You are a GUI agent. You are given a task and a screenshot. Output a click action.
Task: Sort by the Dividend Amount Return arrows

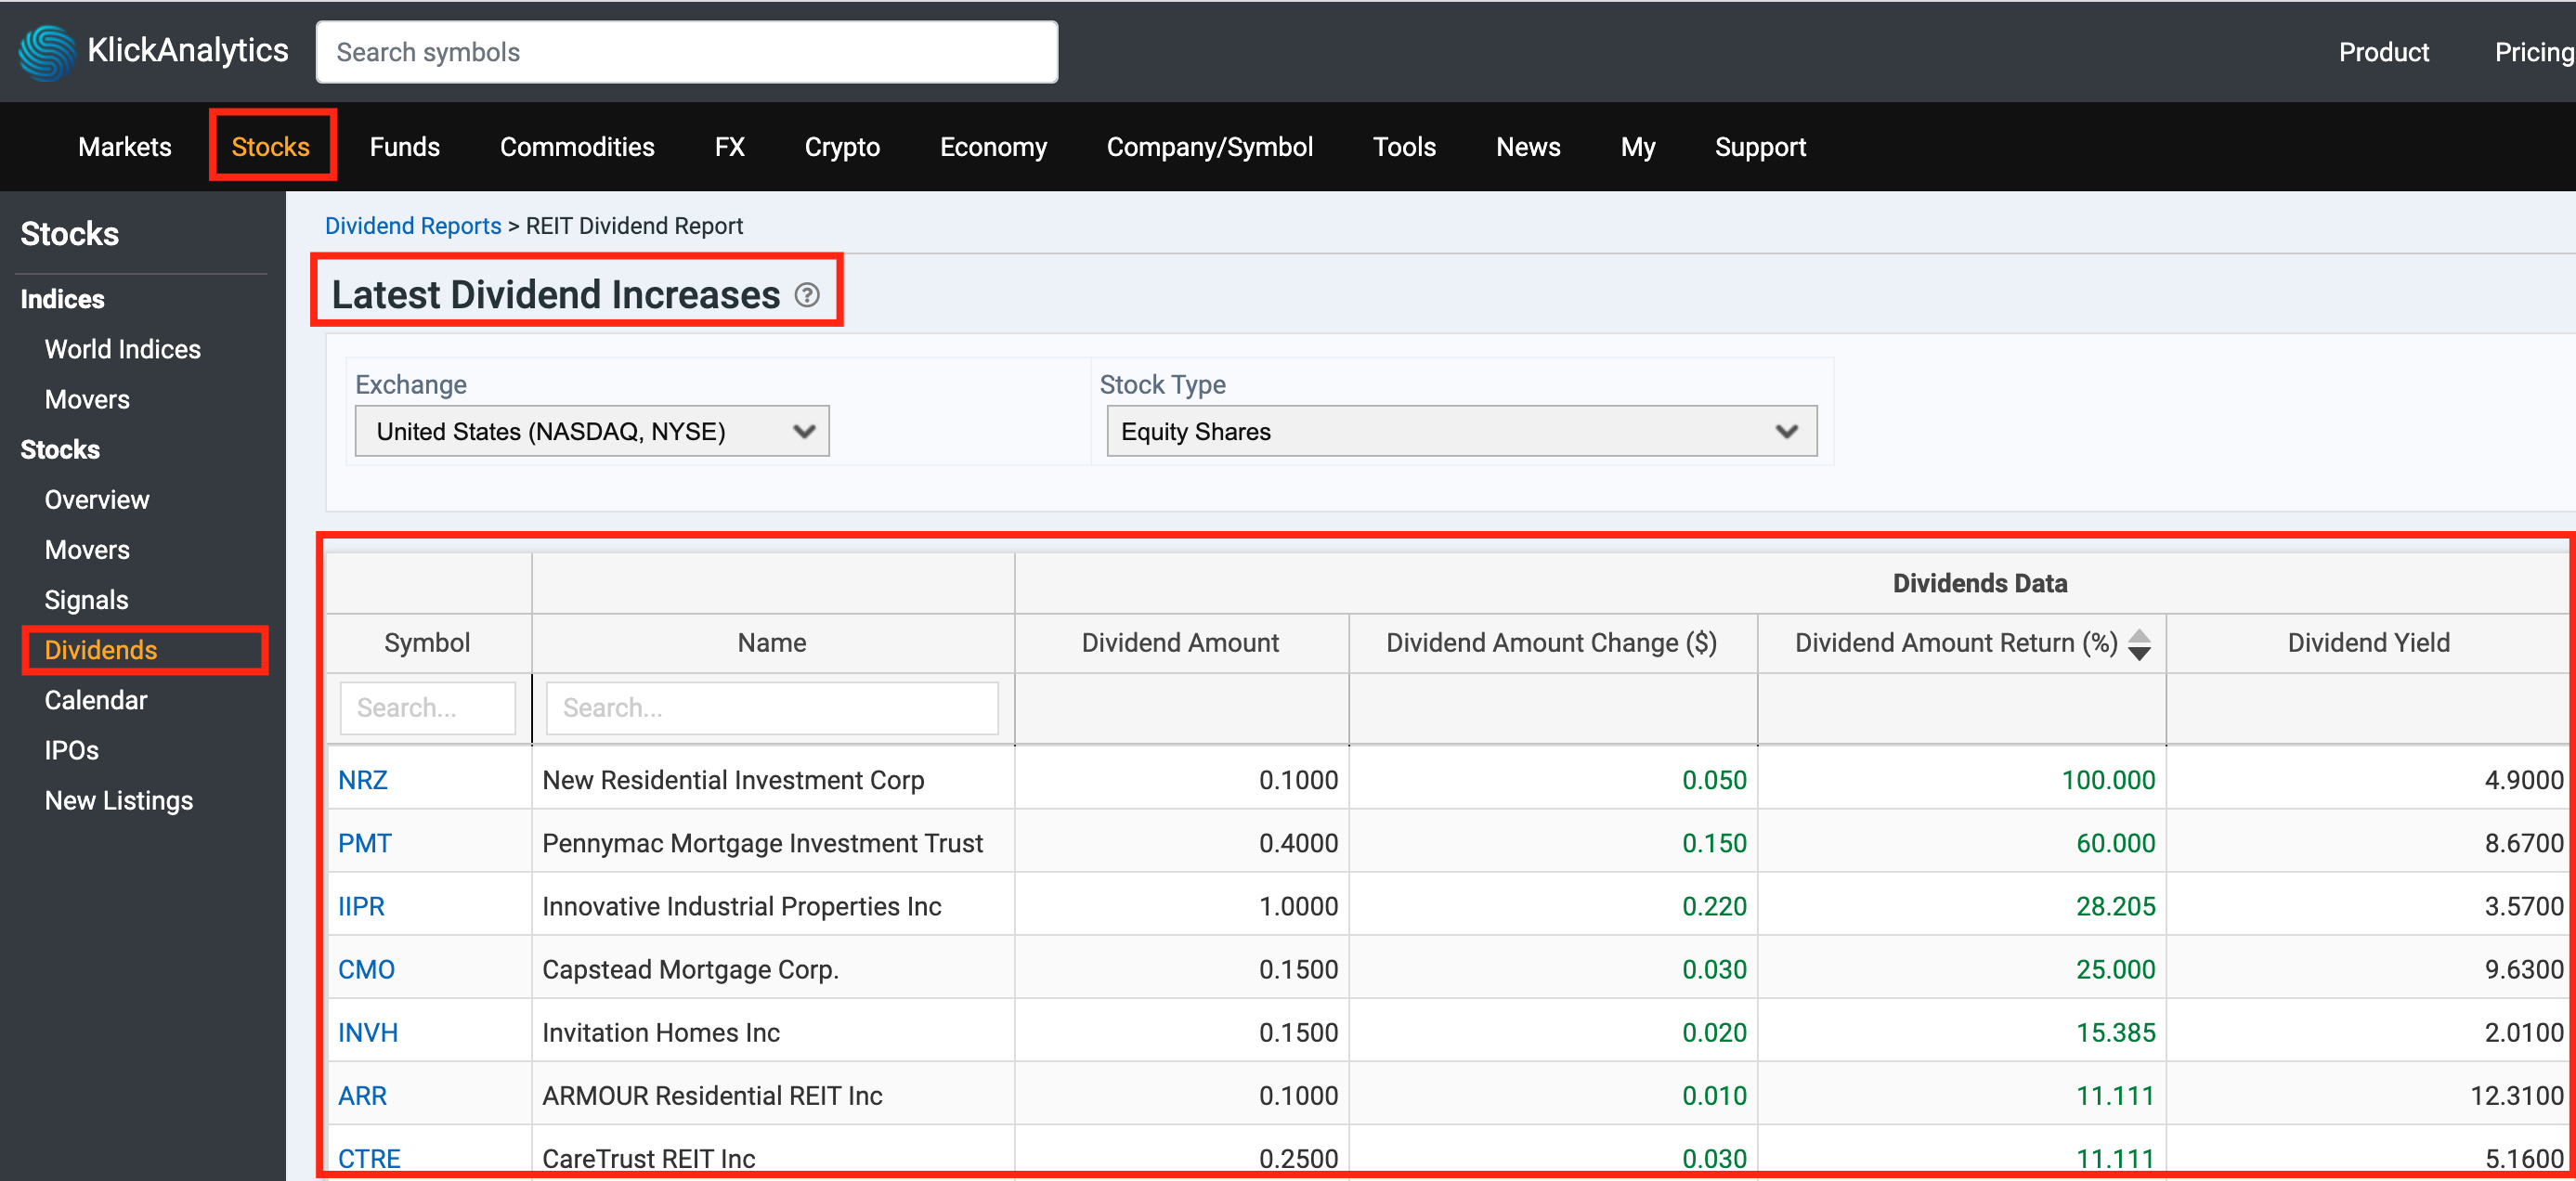[x=2139, y=644]
